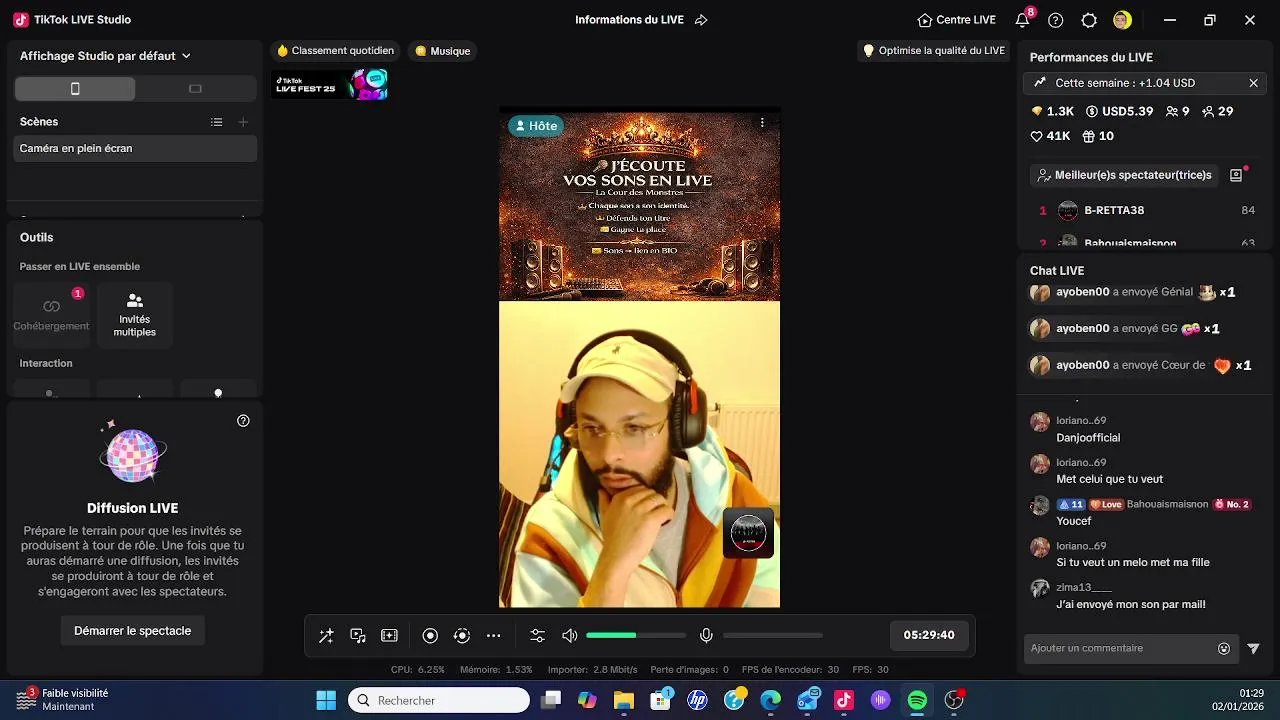Image resolution: width=1280 pixels, height=720 pixels.
Task: Click the CPU: 6.25% status entry
Action: 417,670
